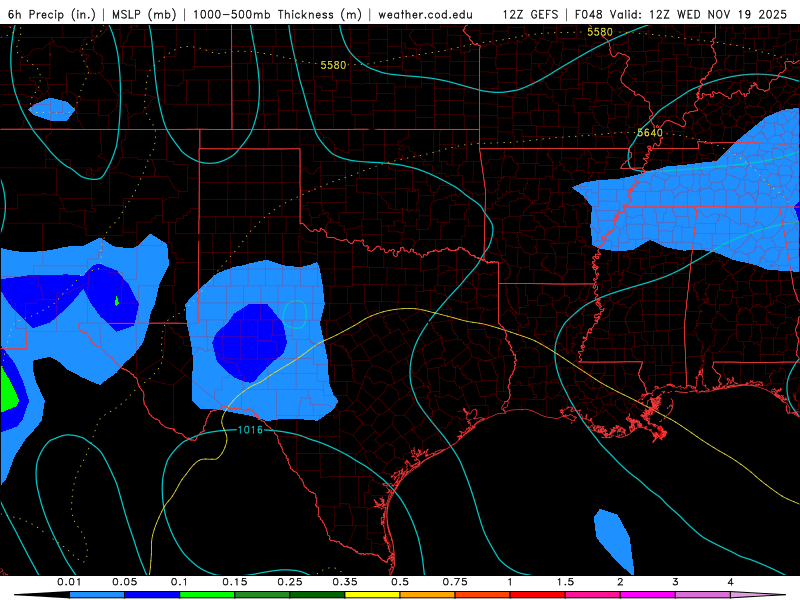Click the '5580' label at the top edge near Missouri
This screenshot has width=800, height=600.
[x=599, y=32]
